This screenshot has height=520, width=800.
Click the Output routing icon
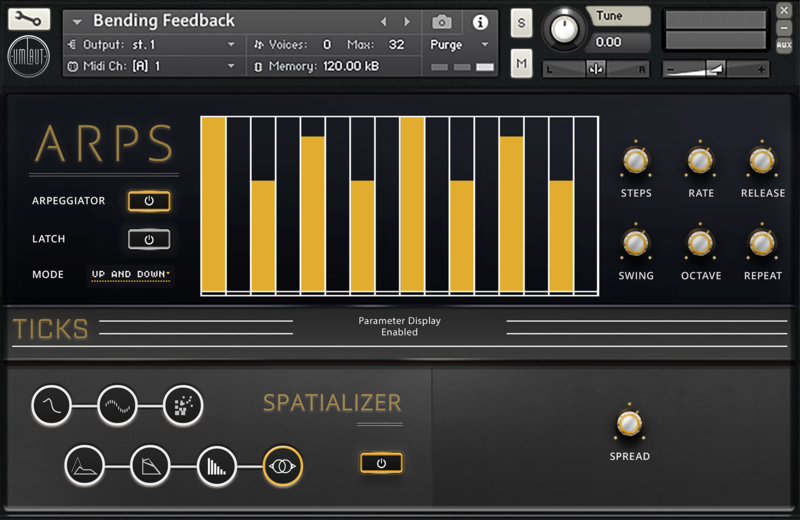point(72,44)
